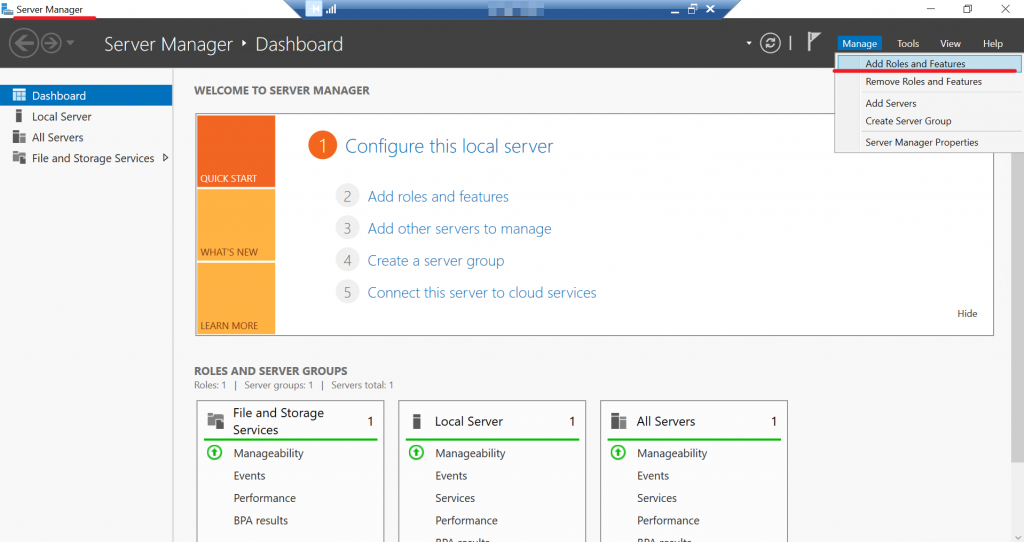Open the WHAT'S NEW tile
The image size is (1024, 542).
click(x=236, y=225)
